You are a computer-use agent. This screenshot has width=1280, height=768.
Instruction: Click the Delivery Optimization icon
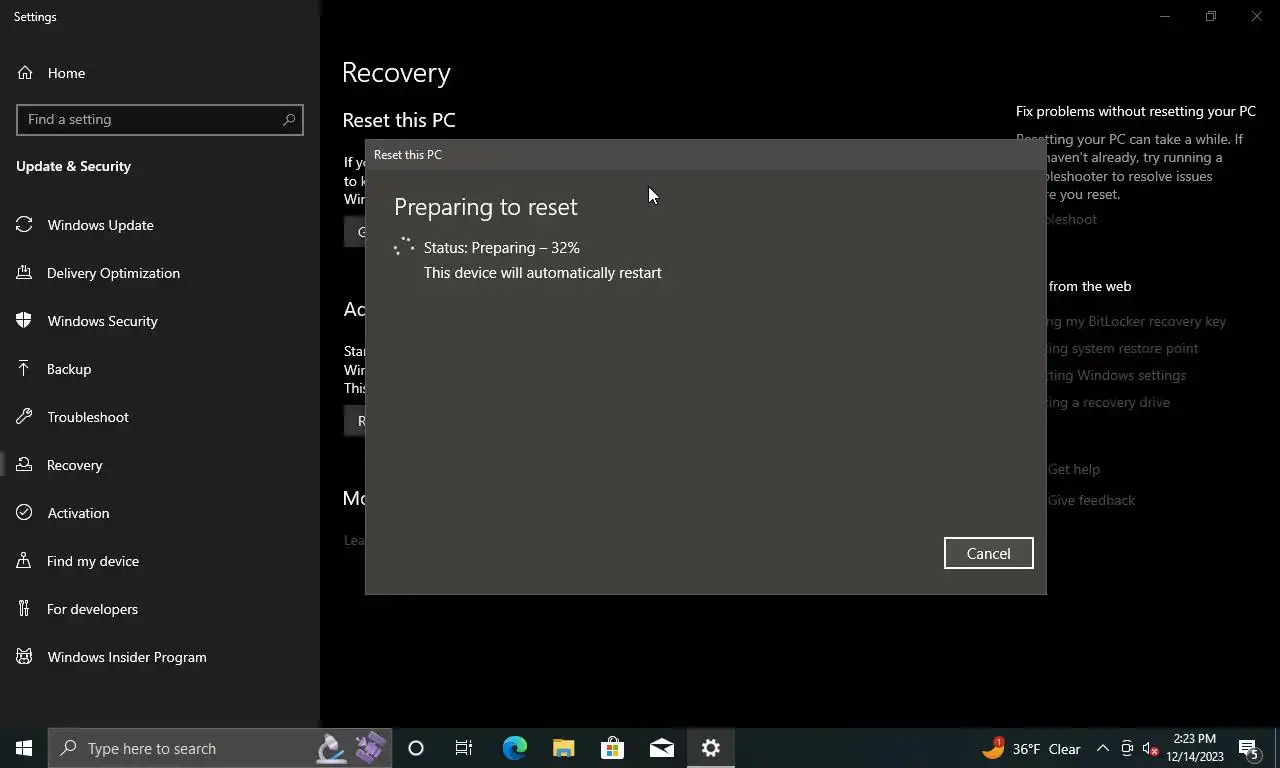pyautogui.click(x=25, y=273)
